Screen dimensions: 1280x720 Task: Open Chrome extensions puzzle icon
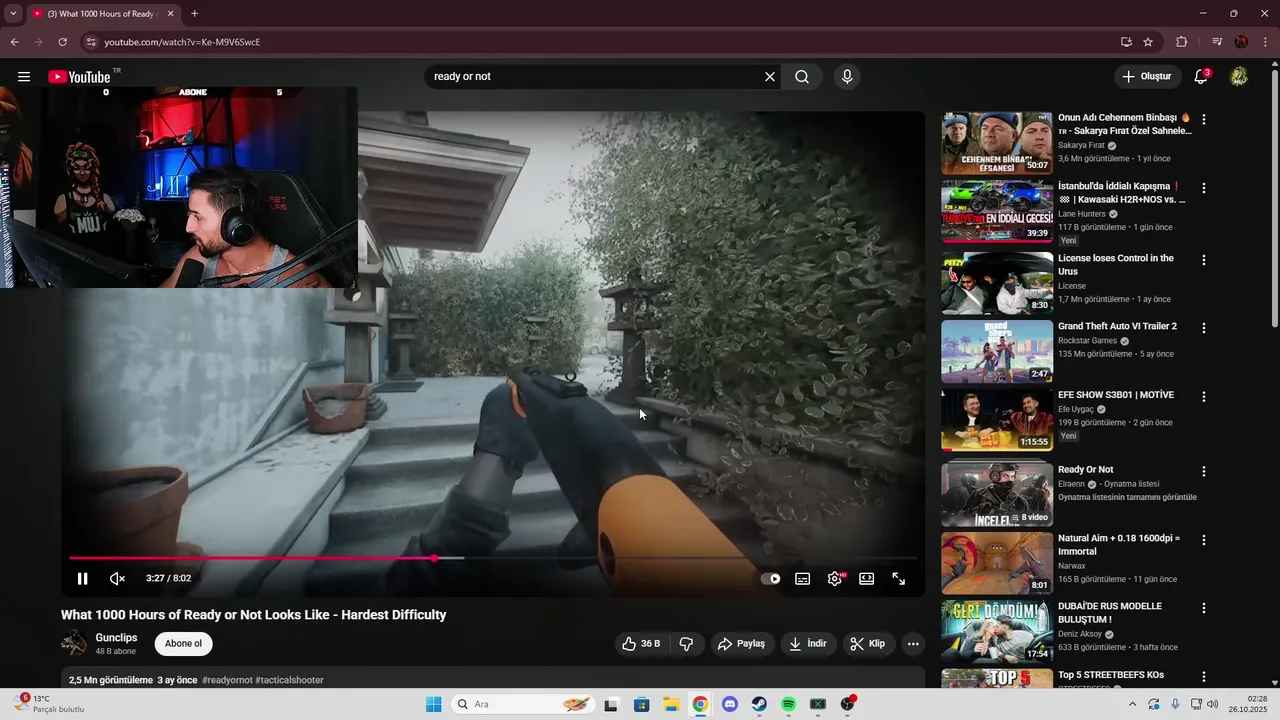[1181, 42]
